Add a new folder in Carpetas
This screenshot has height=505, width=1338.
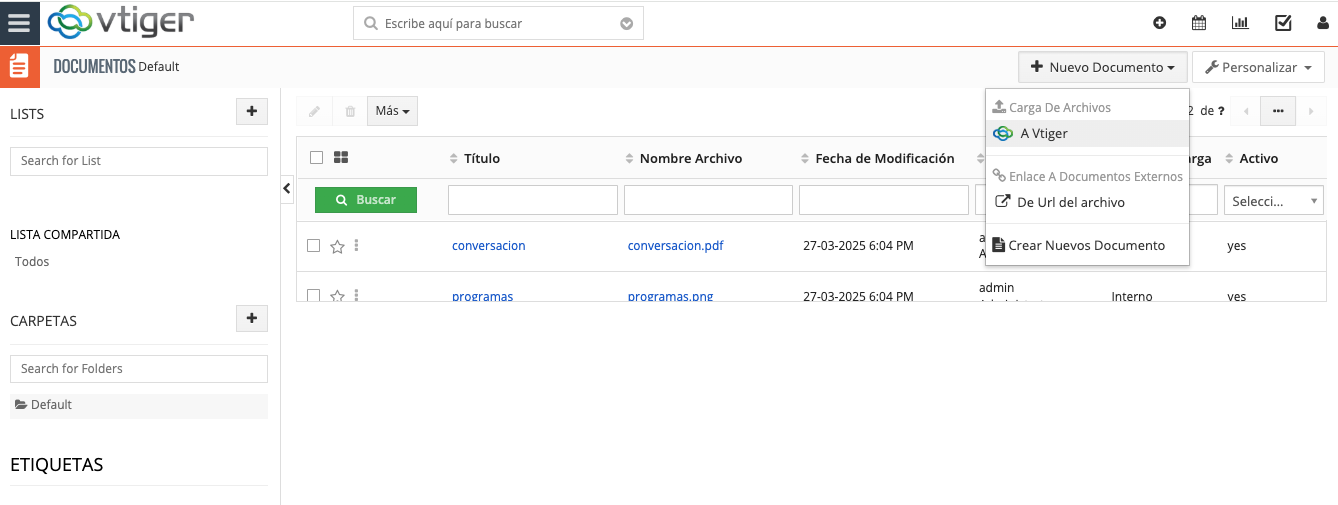tap(251, 319)
